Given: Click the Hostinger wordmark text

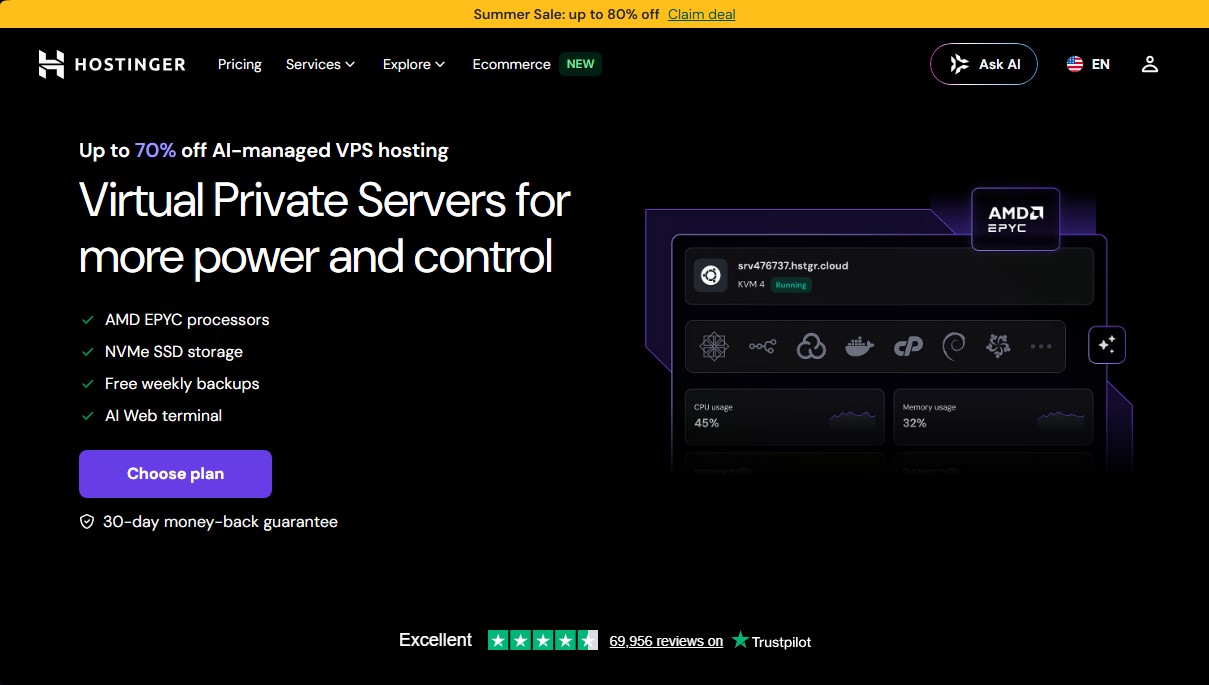Looking at the screenshot, I should click(130, 64).
